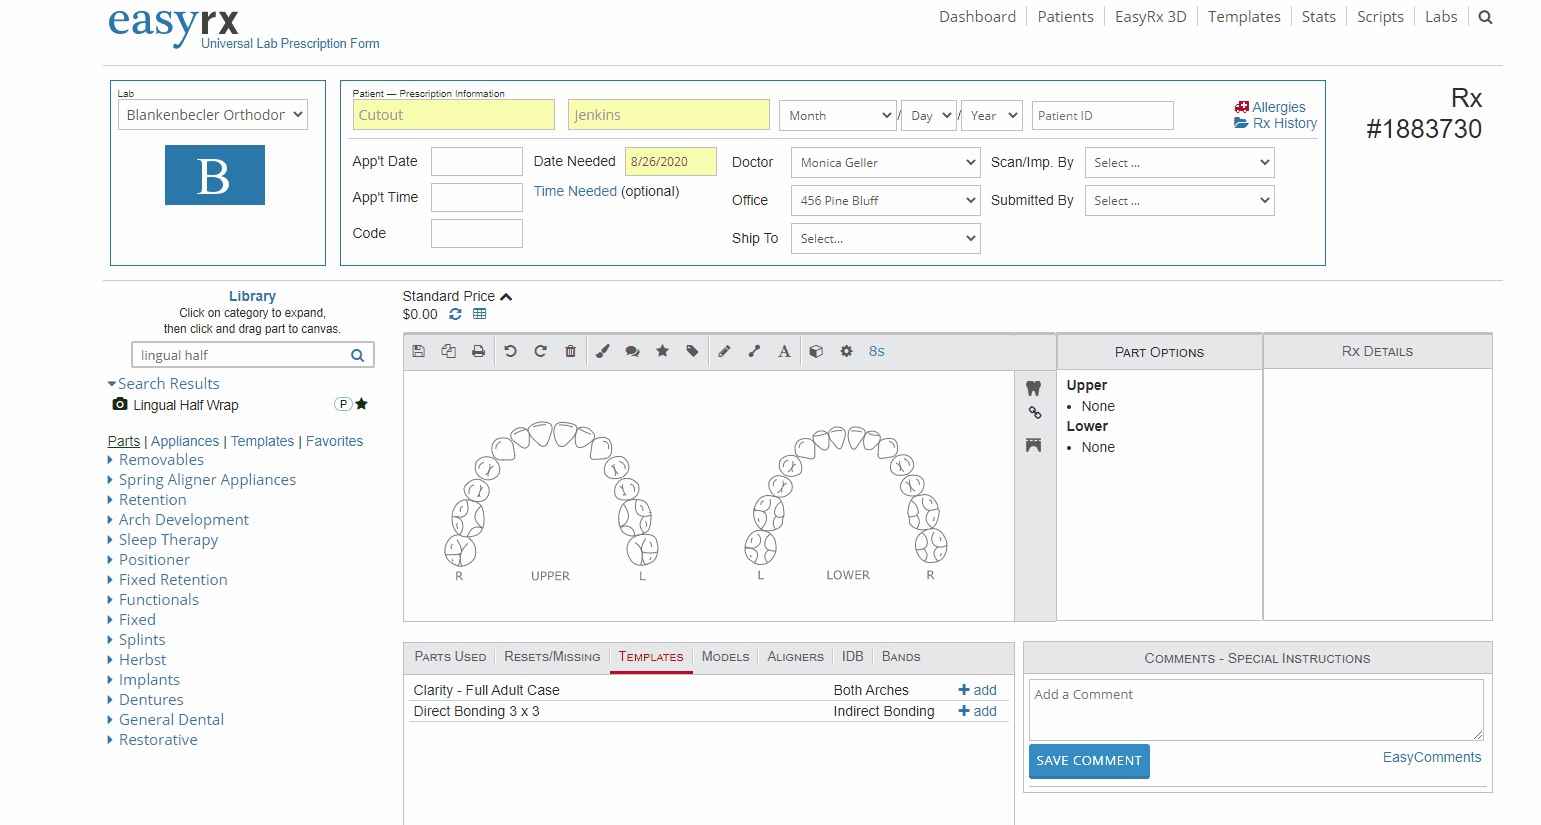Open the Office dropdown showing 456 Pine Bluff
This screenshot has width=1541, height=825.
coord(886,200)
